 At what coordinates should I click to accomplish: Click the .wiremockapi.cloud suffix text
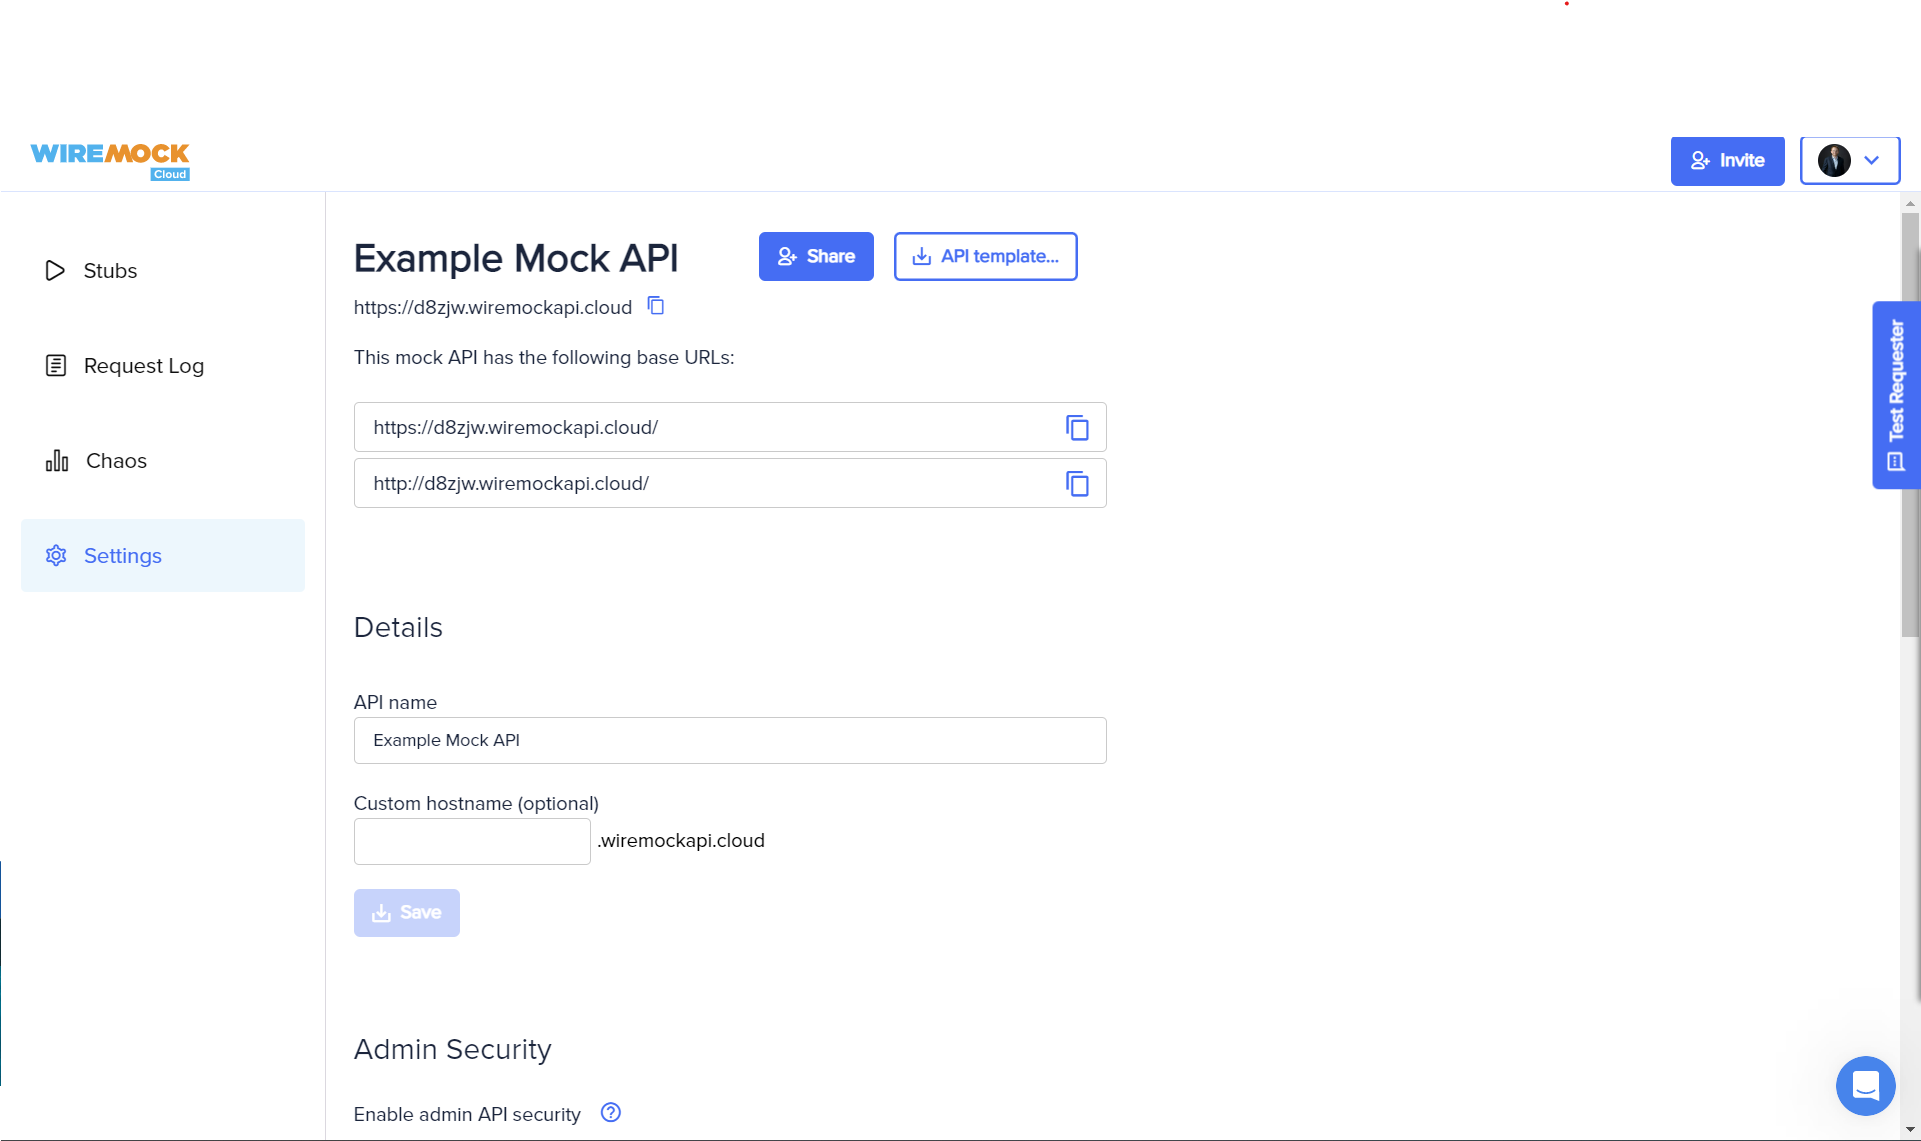coord(681,841)
